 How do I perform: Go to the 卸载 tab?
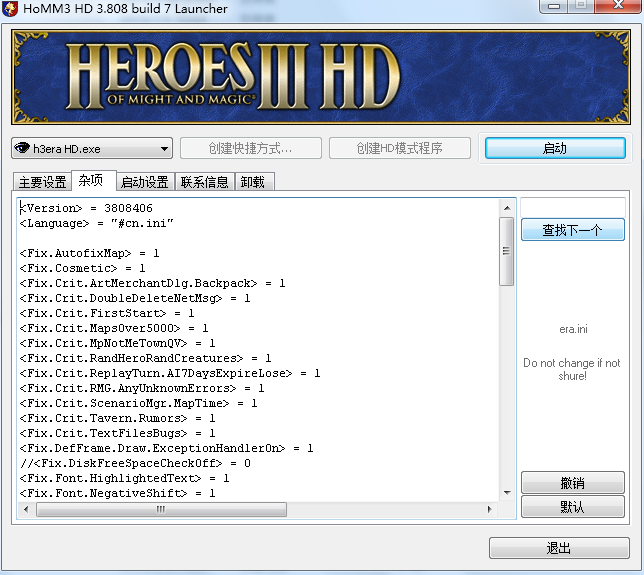click(253, 182)
